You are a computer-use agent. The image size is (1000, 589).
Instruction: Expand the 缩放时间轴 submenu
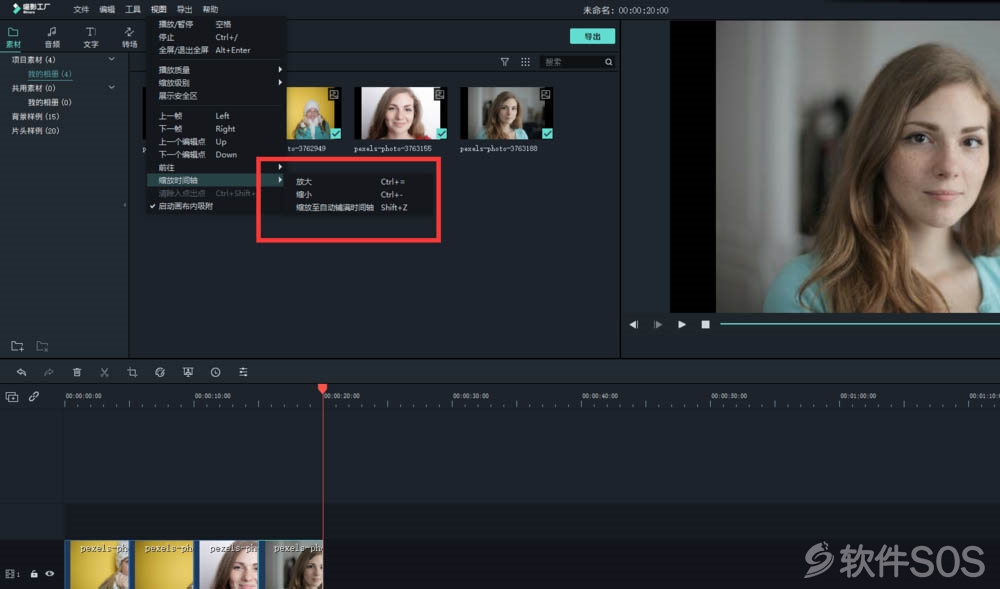(216, 180)
